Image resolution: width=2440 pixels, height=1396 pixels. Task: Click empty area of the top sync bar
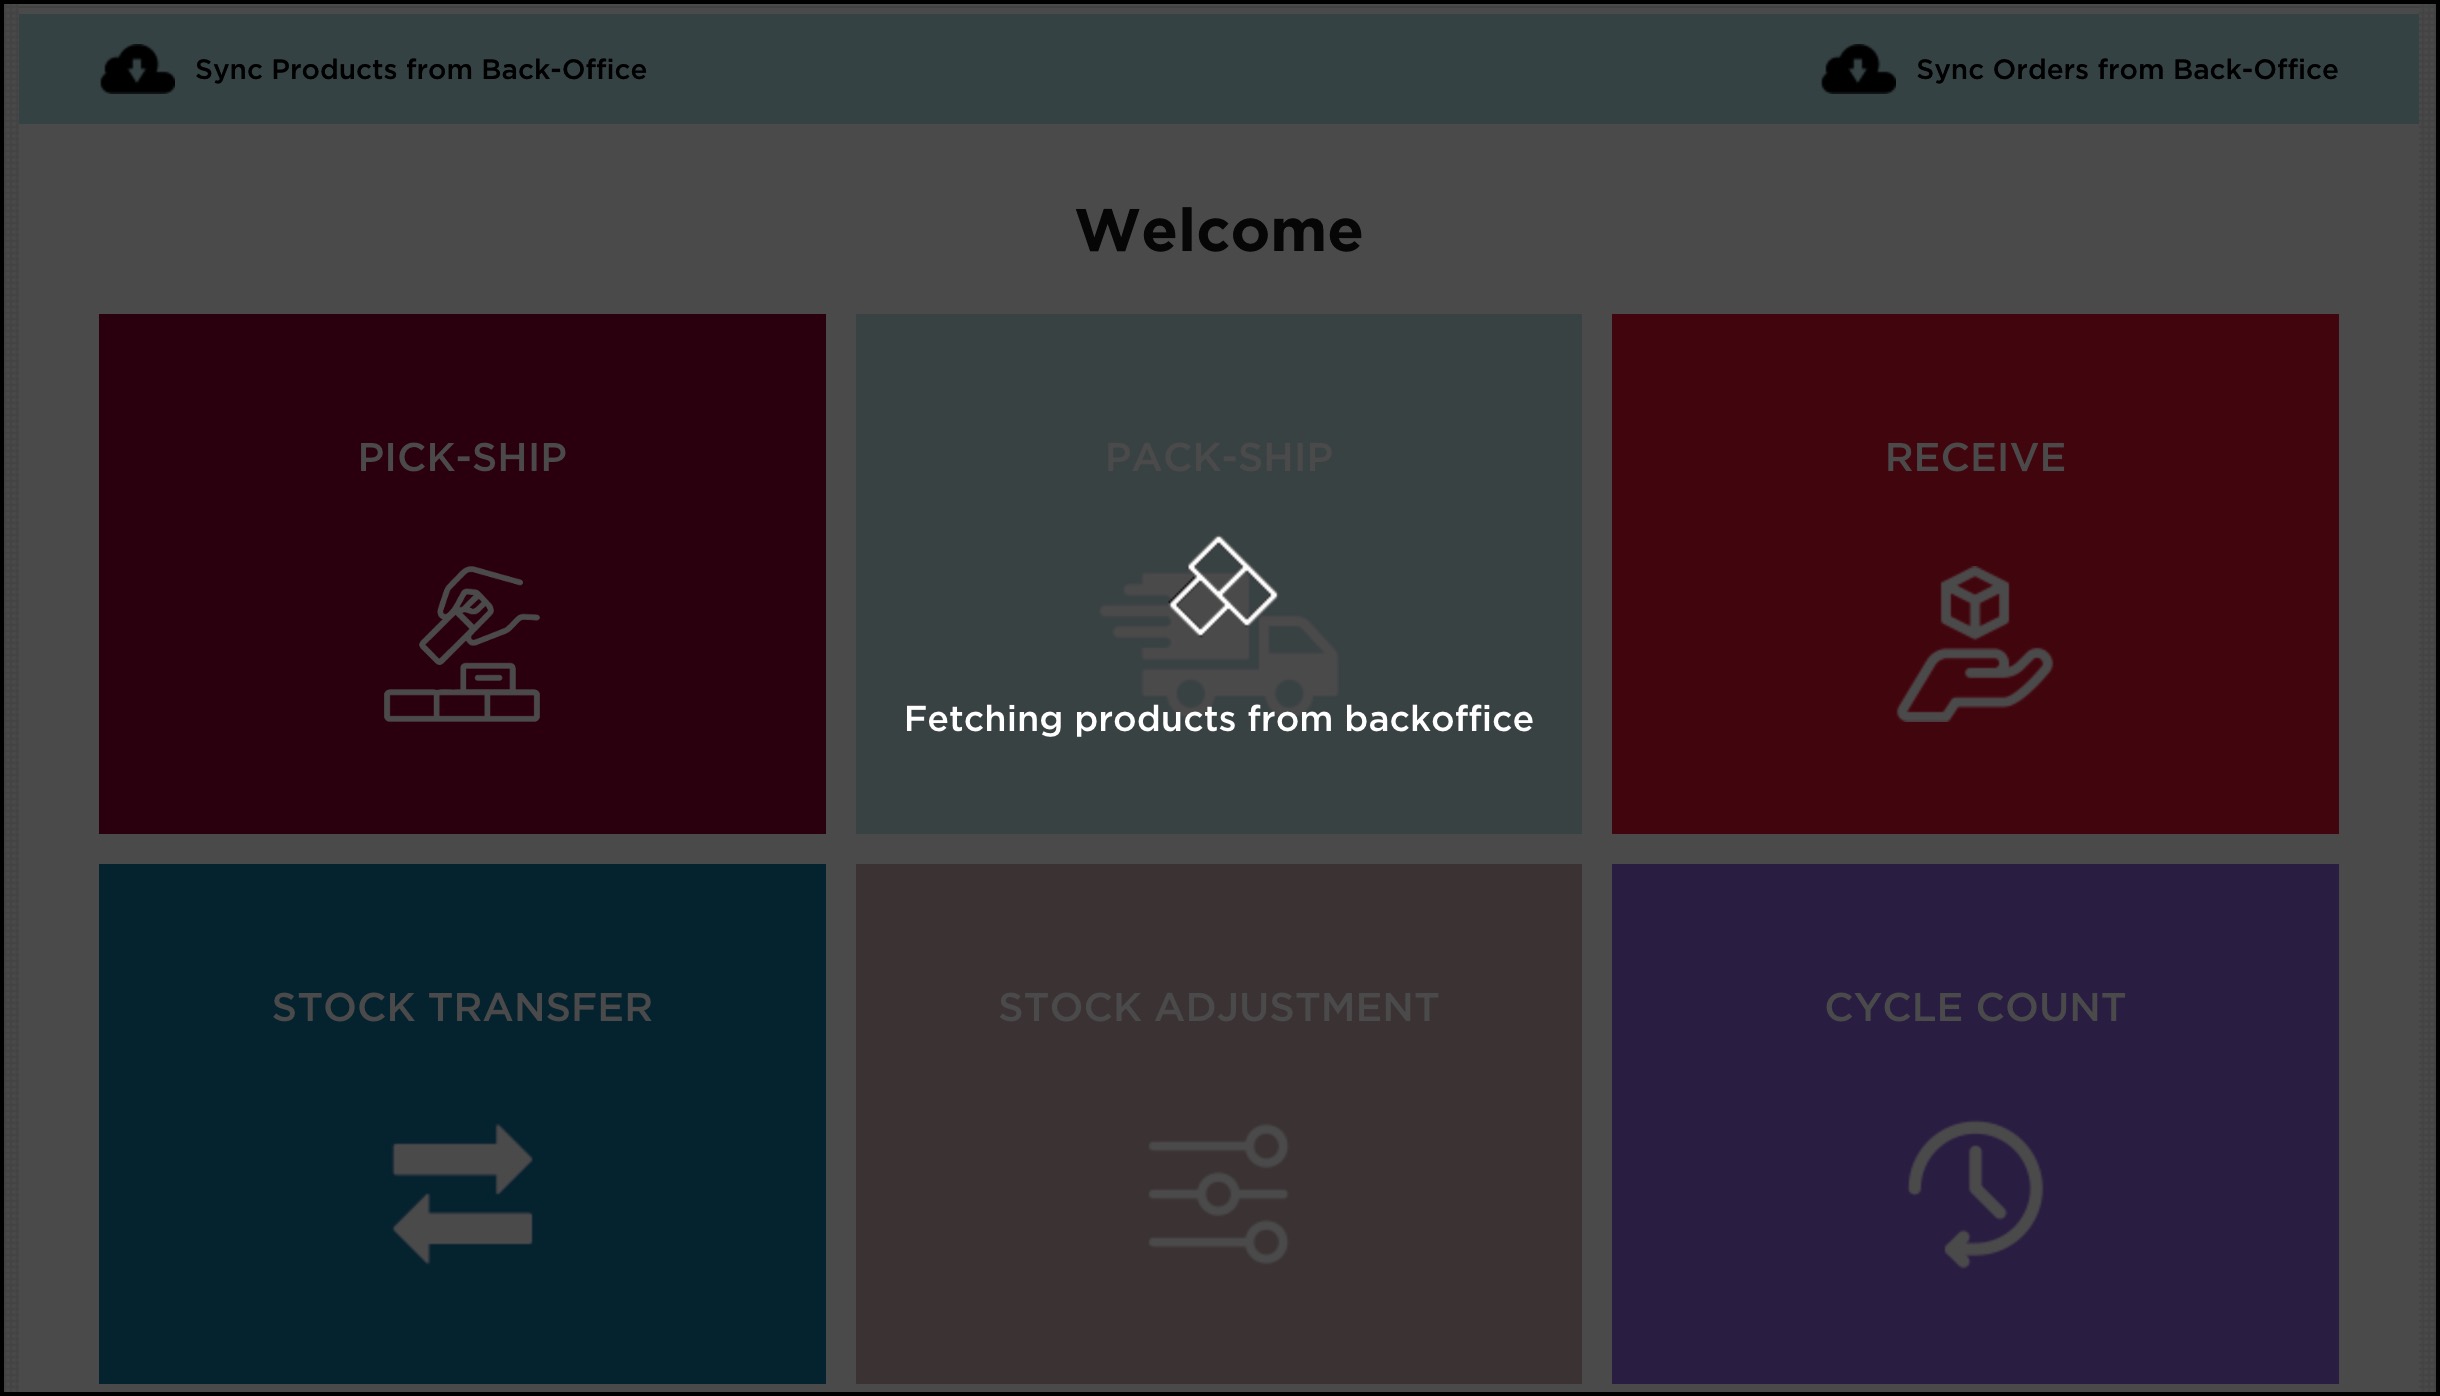(1220, 70)
